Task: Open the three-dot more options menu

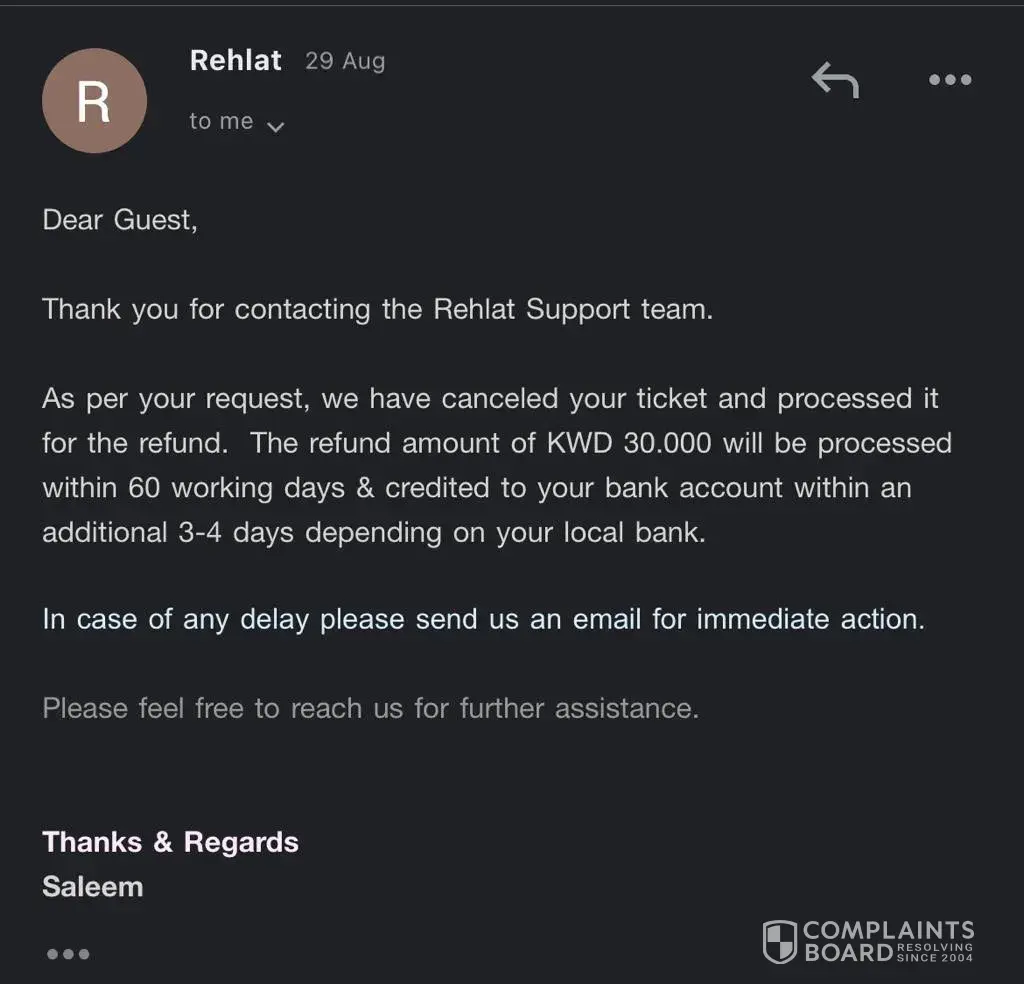Action: (x=949, y=80)
